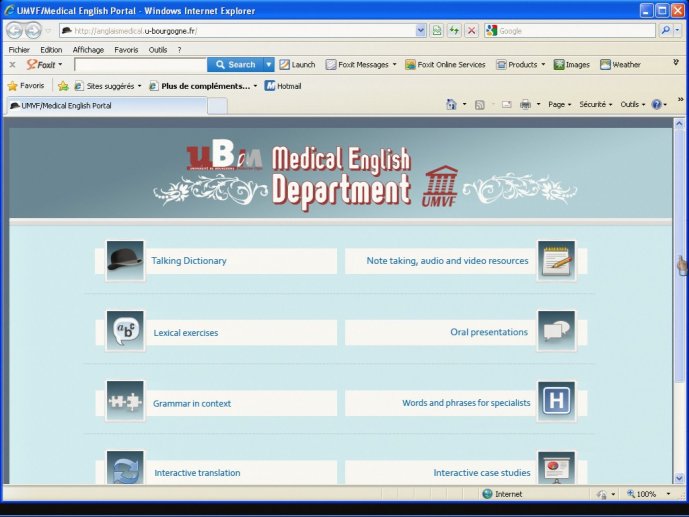The height and width of the screenshot is (517, 689).
Task: Click the Read mail envelope icon
Action: [507, 105]
